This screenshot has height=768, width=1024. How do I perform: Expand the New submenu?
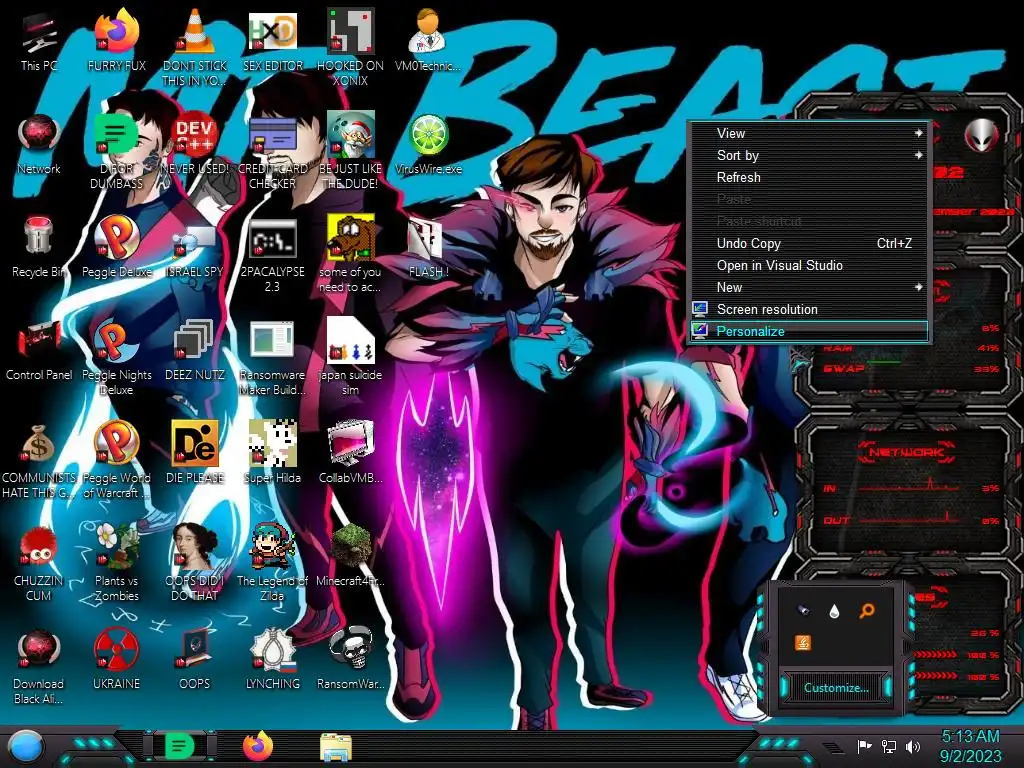810,287
